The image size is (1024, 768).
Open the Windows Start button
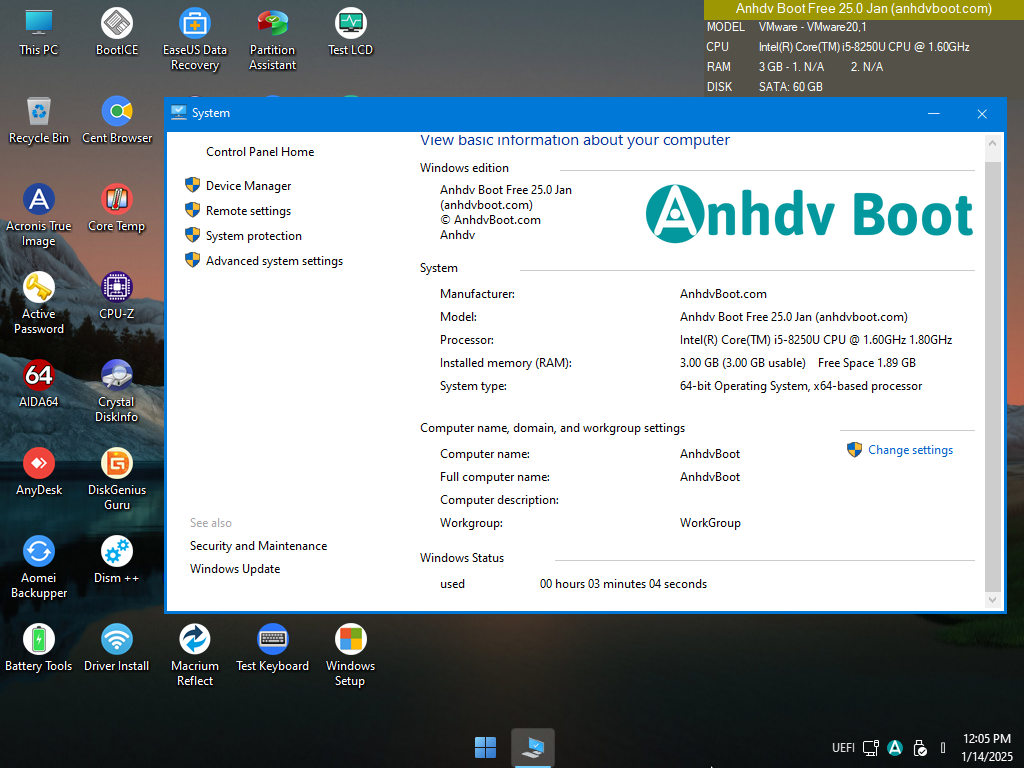(x=485, y=747)
